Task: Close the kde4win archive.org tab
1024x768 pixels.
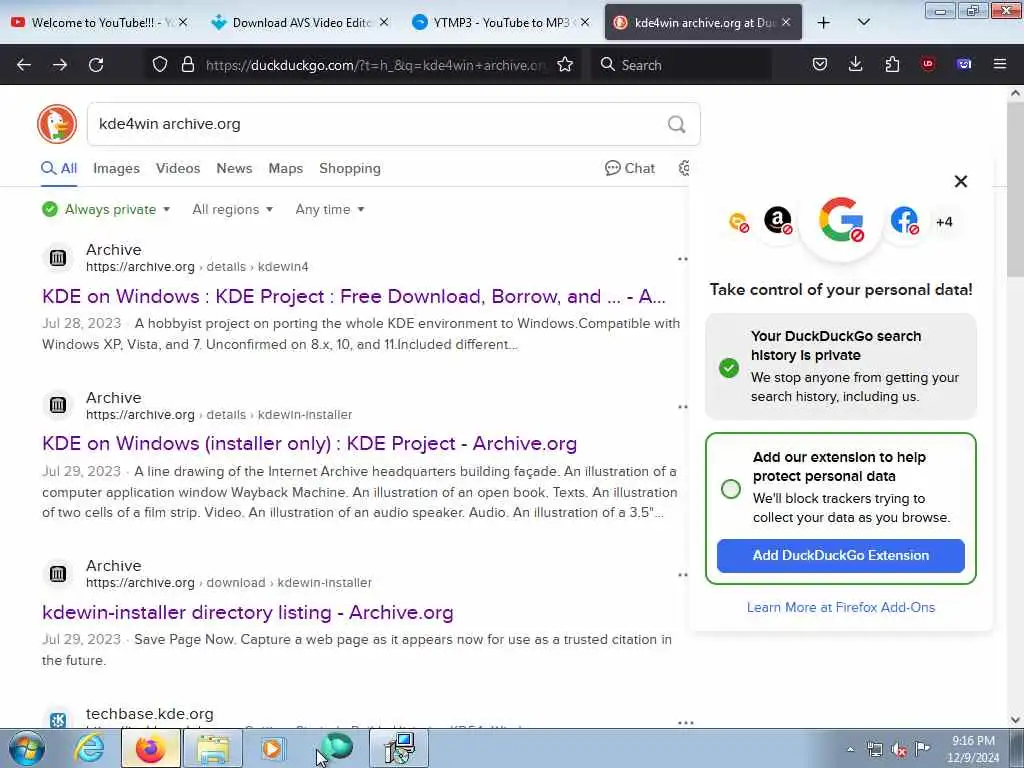Action: click(786, 23)
